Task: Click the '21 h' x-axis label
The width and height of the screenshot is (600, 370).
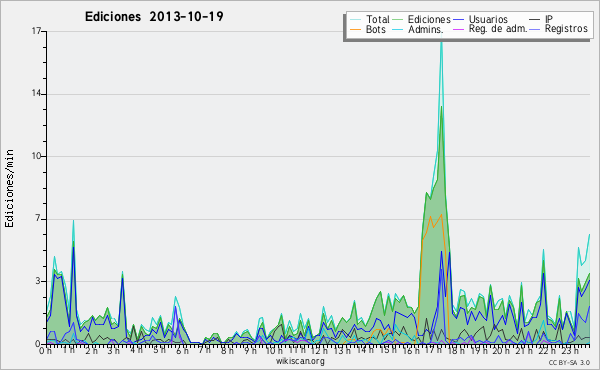Action: click(x=524, y=350)
